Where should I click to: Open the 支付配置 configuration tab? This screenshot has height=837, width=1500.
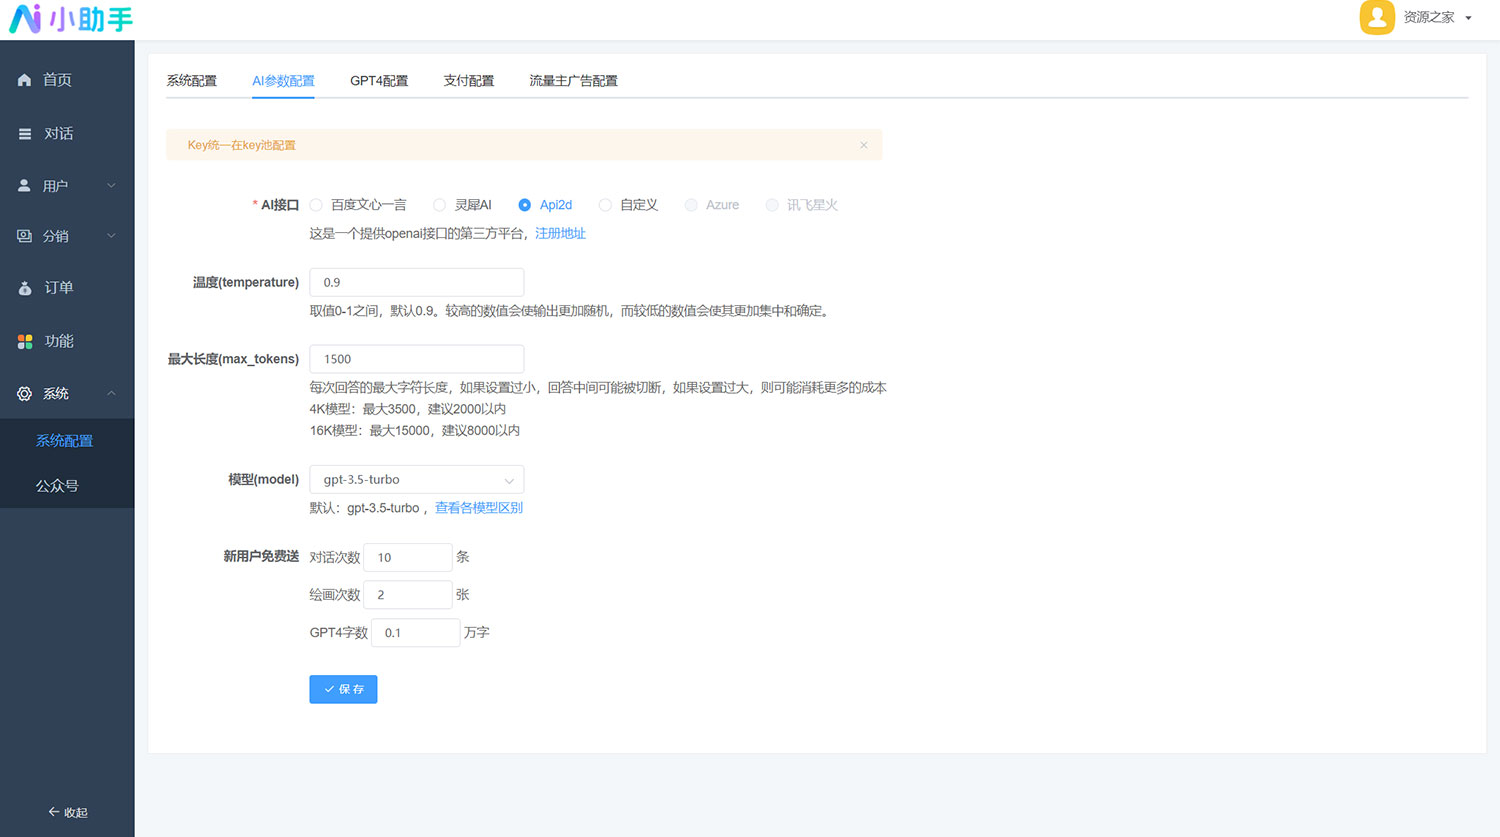coord(468,81)
